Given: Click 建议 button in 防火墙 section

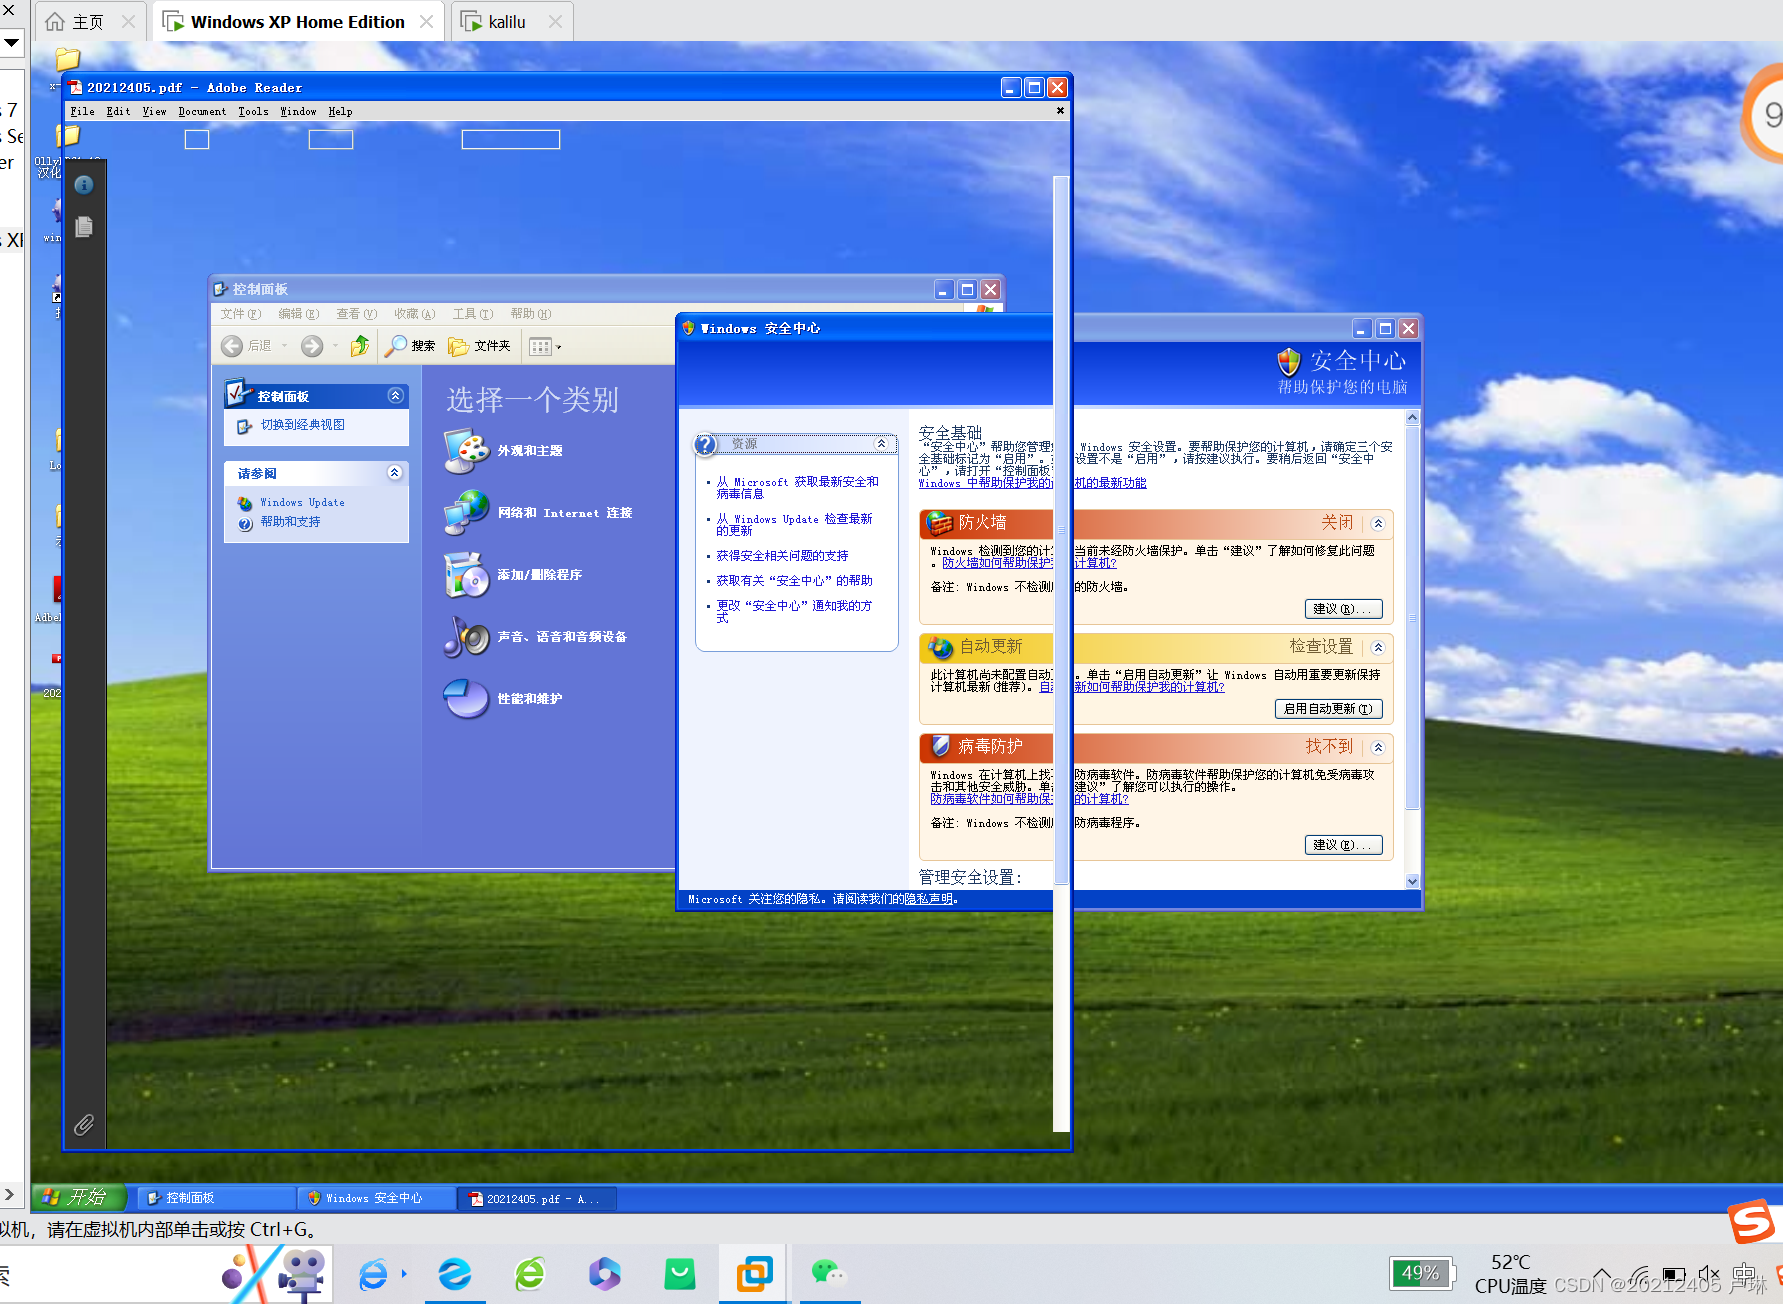Looking at the screenshot, I should (x=1344, y=609).
